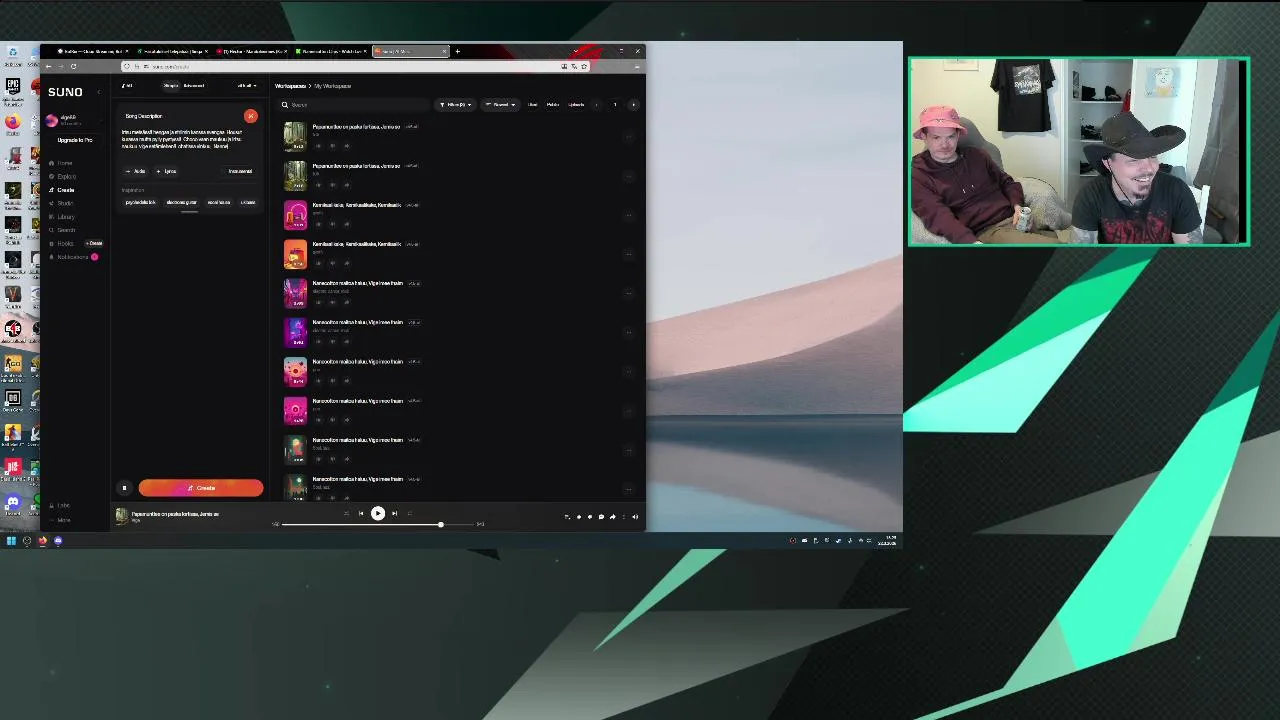Click + Create beside Hooks
Image resolution: width=1280 pixels, height=720 pixels.
94,243
